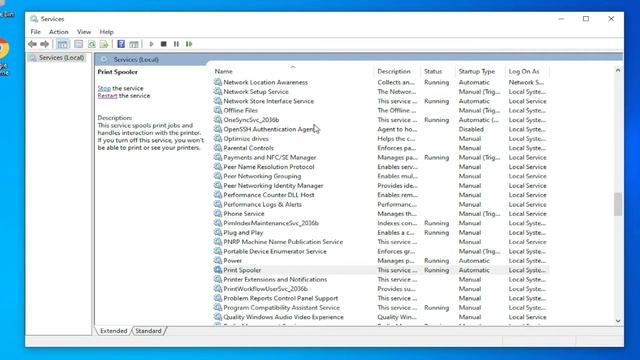The width and height of the screenshot is (640, 360).
Task: Click gear icon next to Phone Service
Action: point(218,213)
